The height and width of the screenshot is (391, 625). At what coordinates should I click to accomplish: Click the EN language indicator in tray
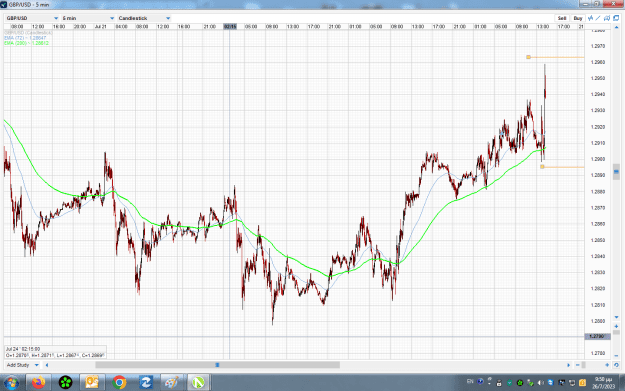point(470,381)
